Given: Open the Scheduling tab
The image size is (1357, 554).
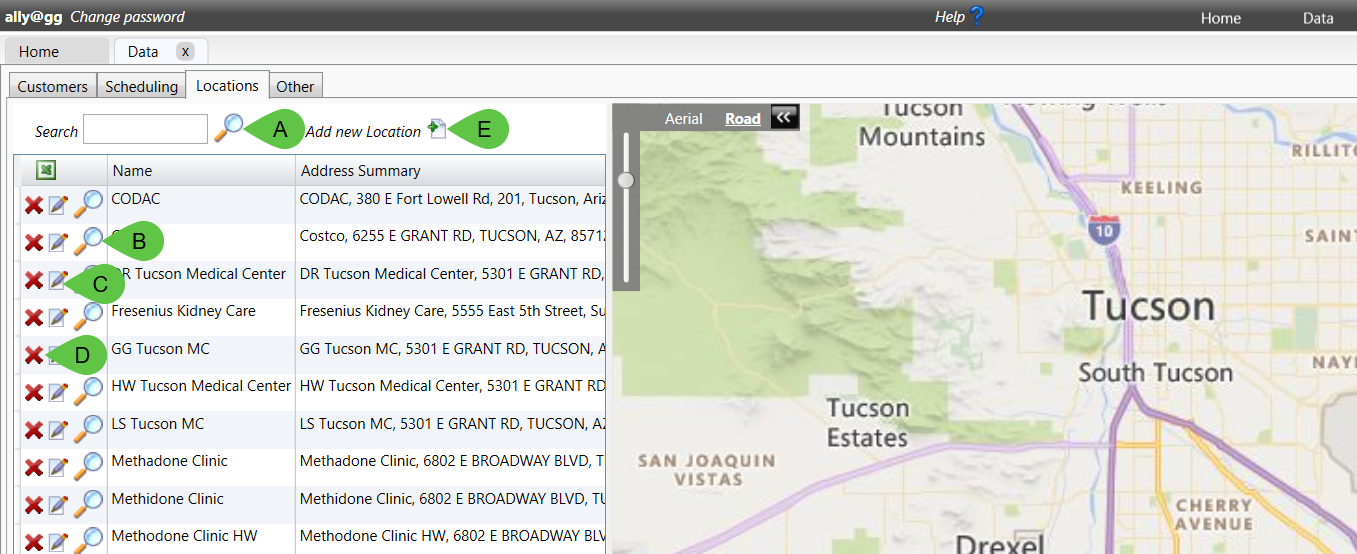Looking at the screenshot, I should 141,86.
